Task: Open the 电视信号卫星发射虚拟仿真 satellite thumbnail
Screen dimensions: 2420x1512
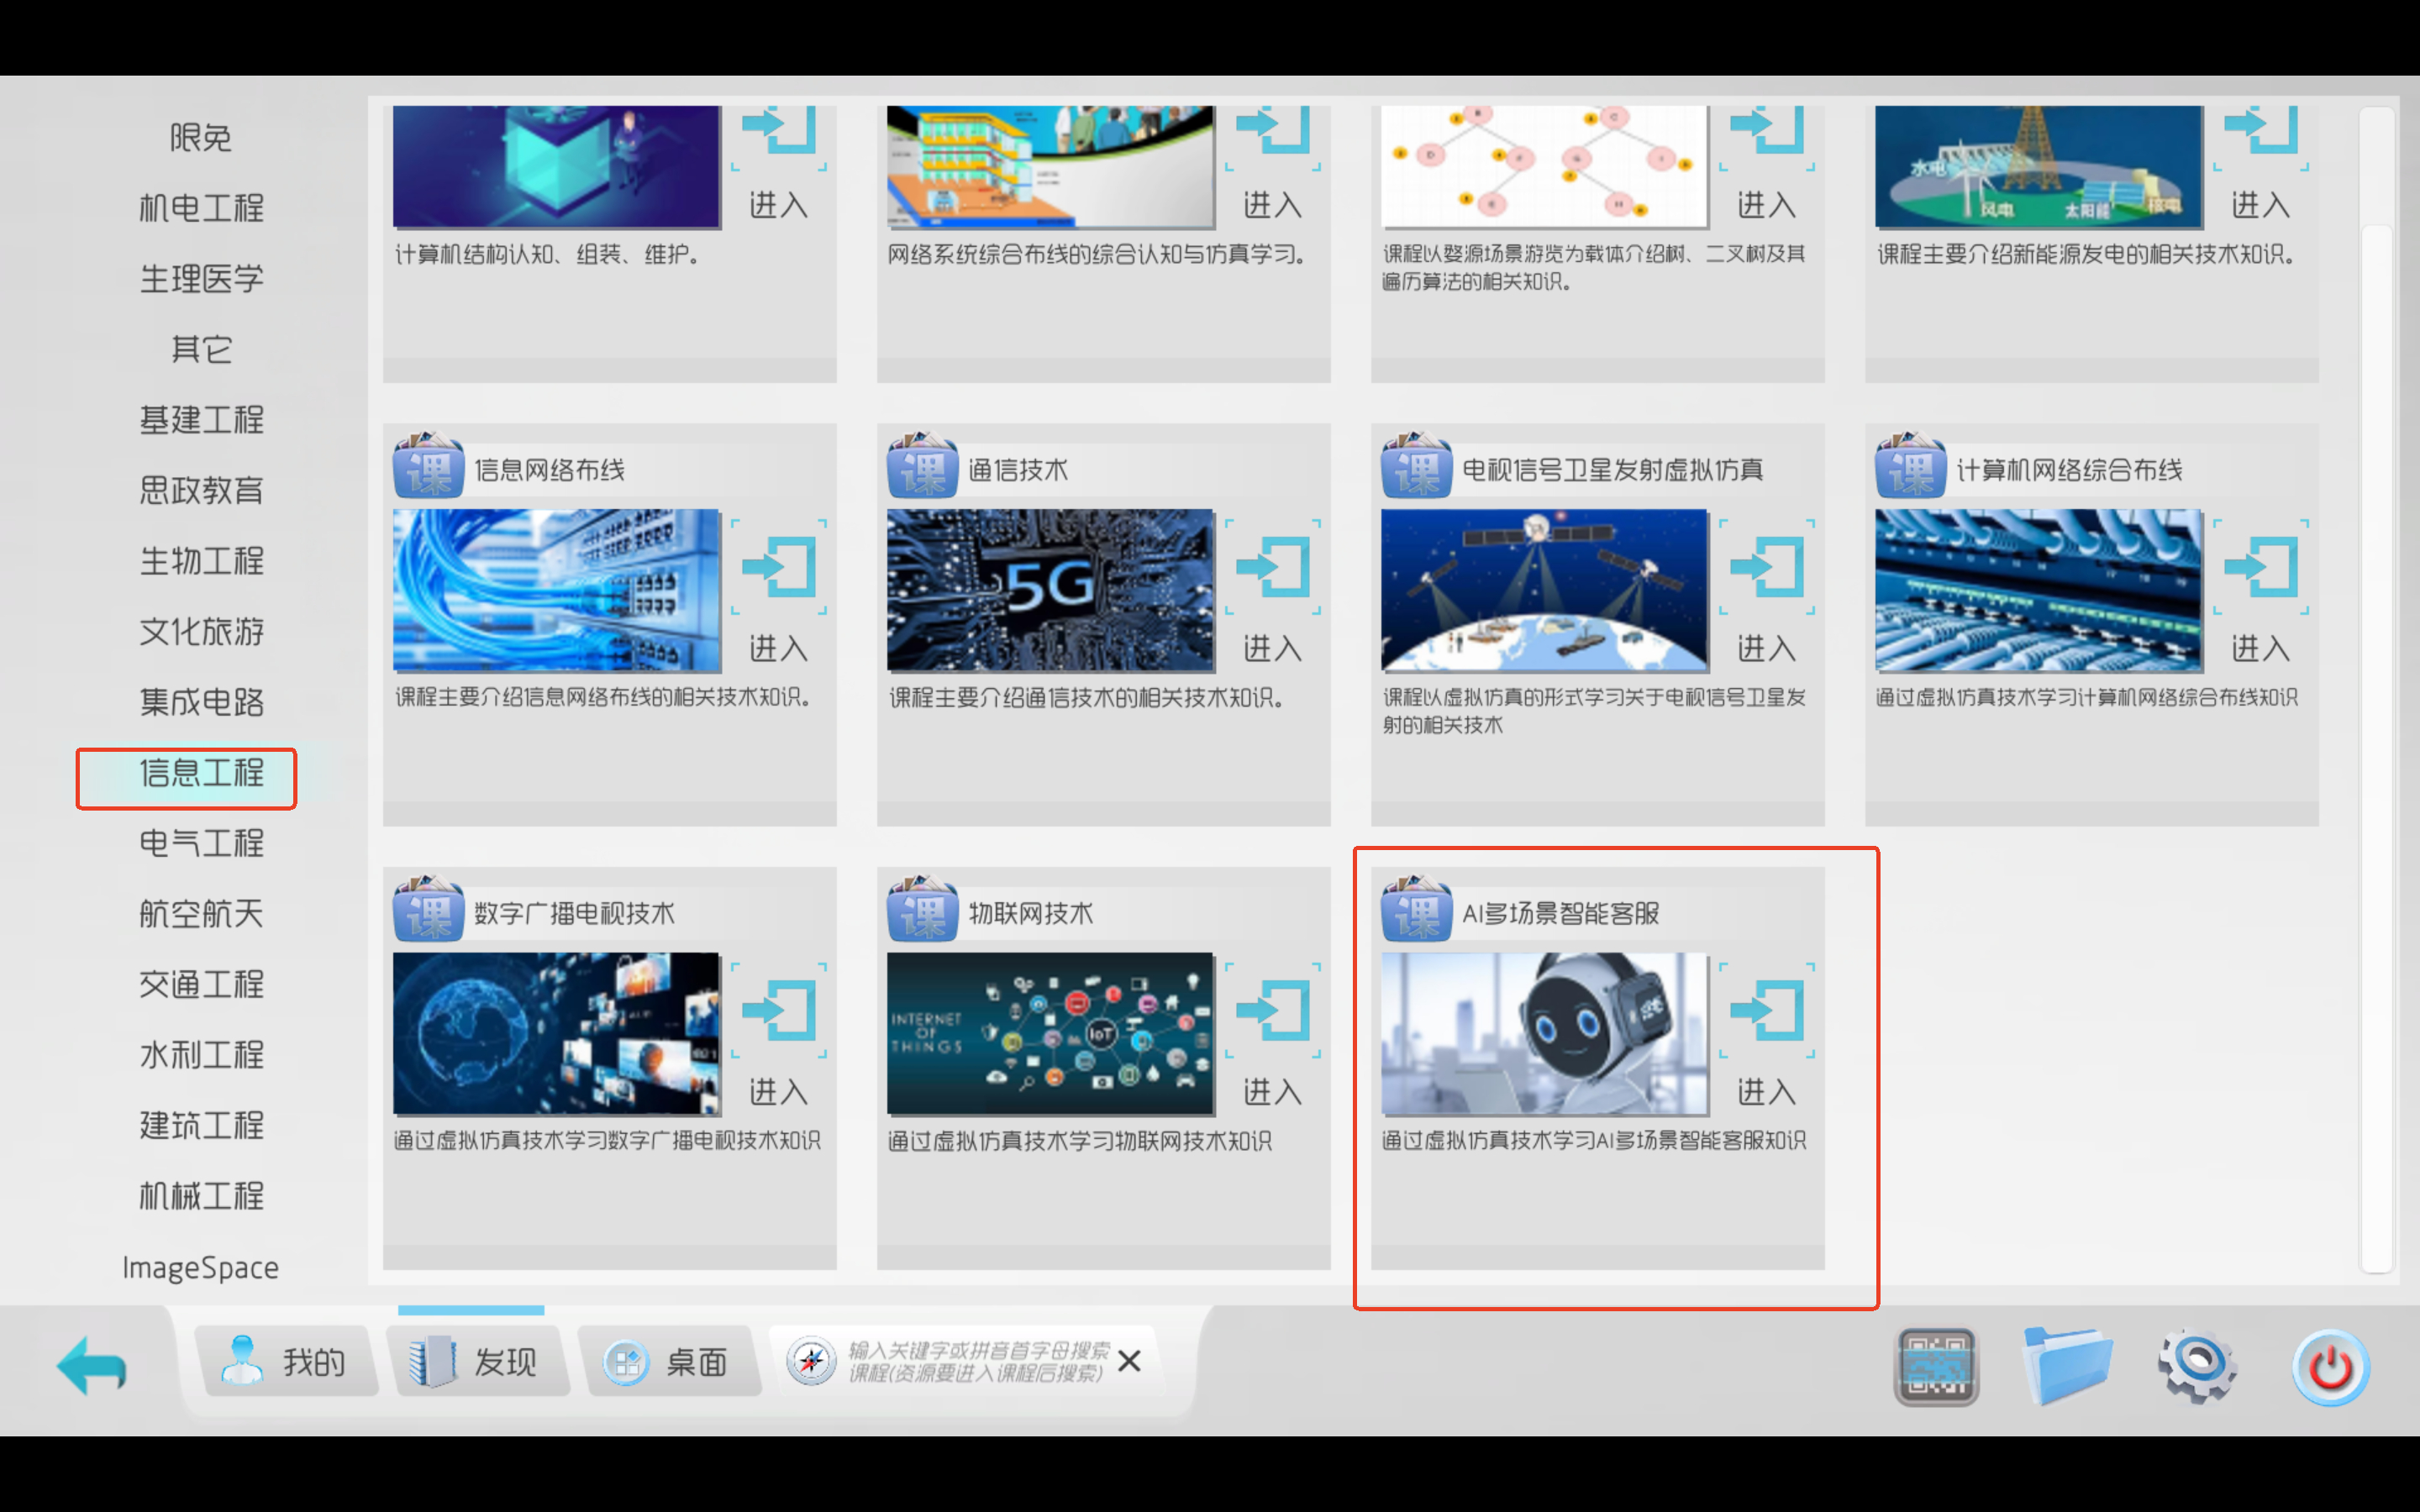Action: click(1544, 590)
